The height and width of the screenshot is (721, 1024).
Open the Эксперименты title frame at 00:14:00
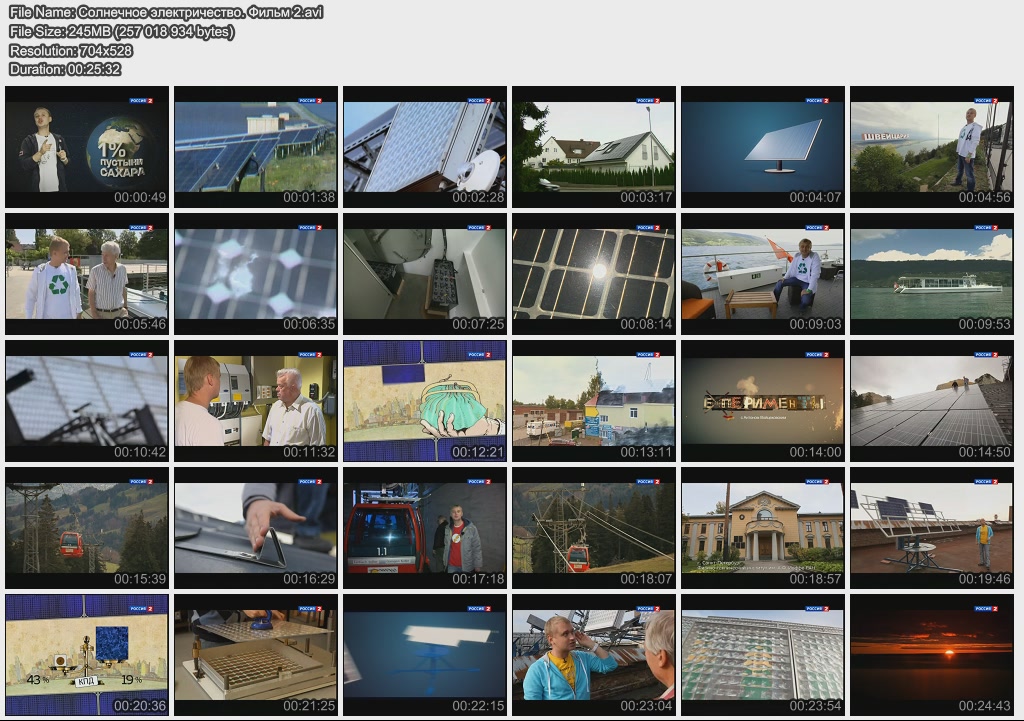pyautogui.click(x=763, y=401)
